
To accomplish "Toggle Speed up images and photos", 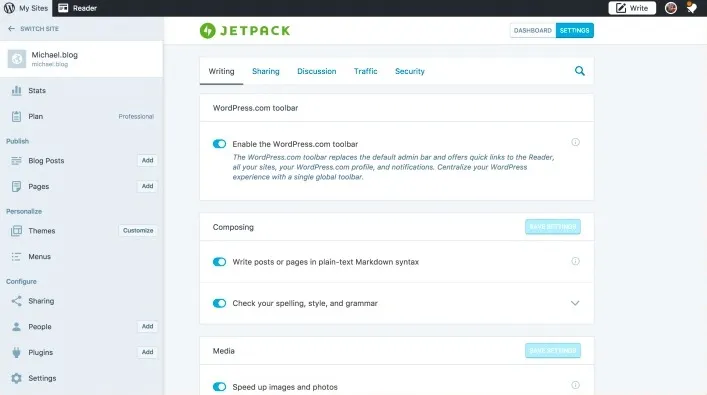I will pos(220,387).
